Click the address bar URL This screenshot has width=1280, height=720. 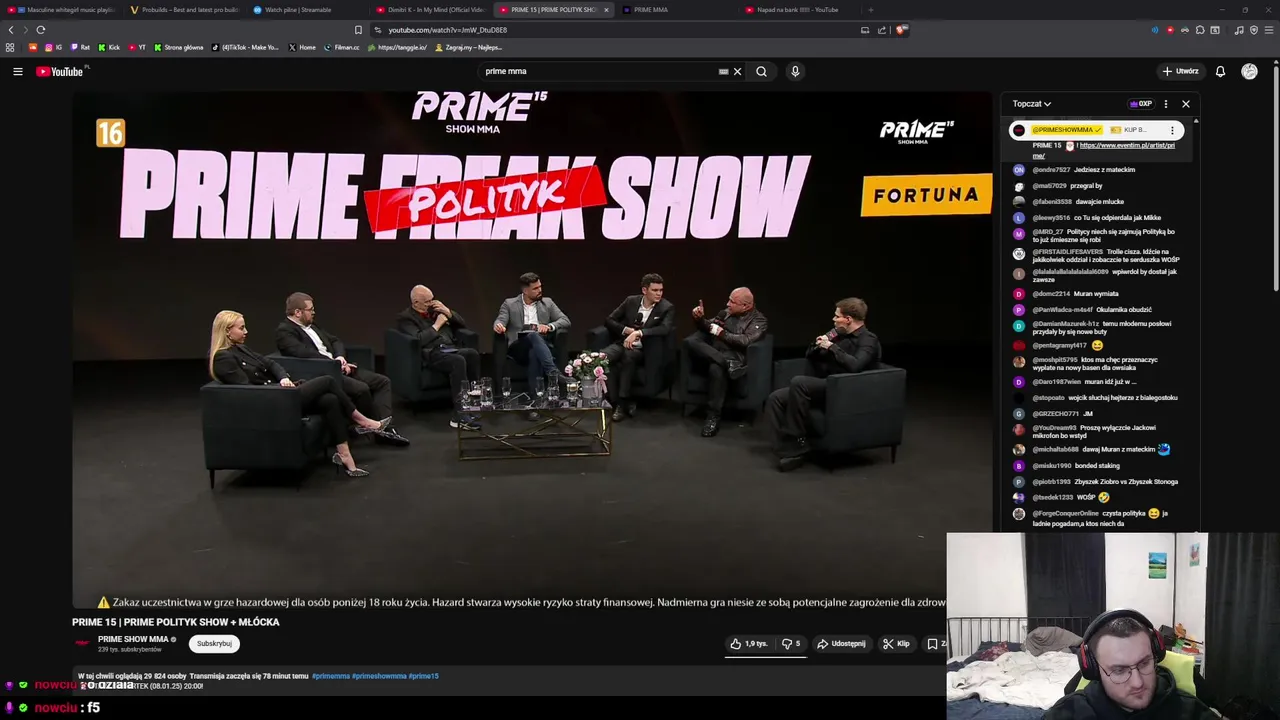pyautogui.click(x=448, y=30)
